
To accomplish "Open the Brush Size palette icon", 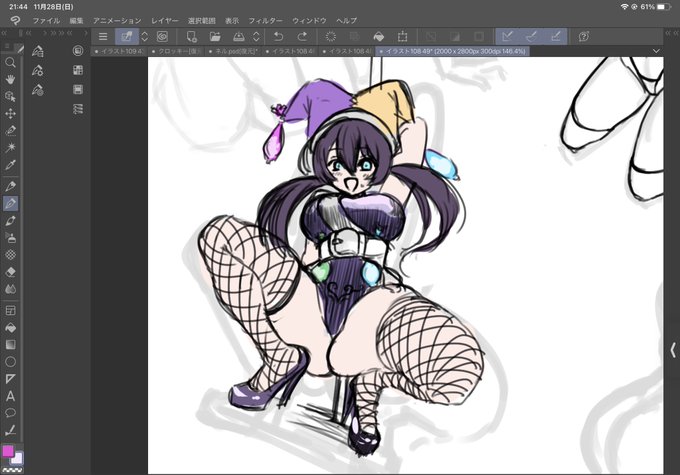I will pyautogui.click(x=38, y=90).
